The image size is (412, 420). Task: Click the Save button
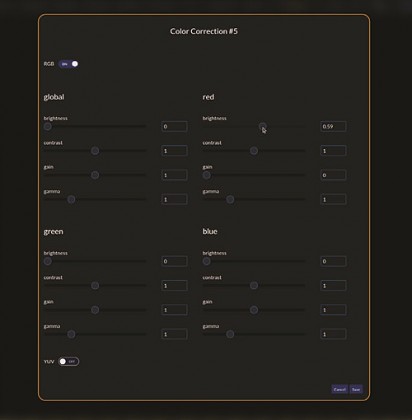[x=356, y=389]
